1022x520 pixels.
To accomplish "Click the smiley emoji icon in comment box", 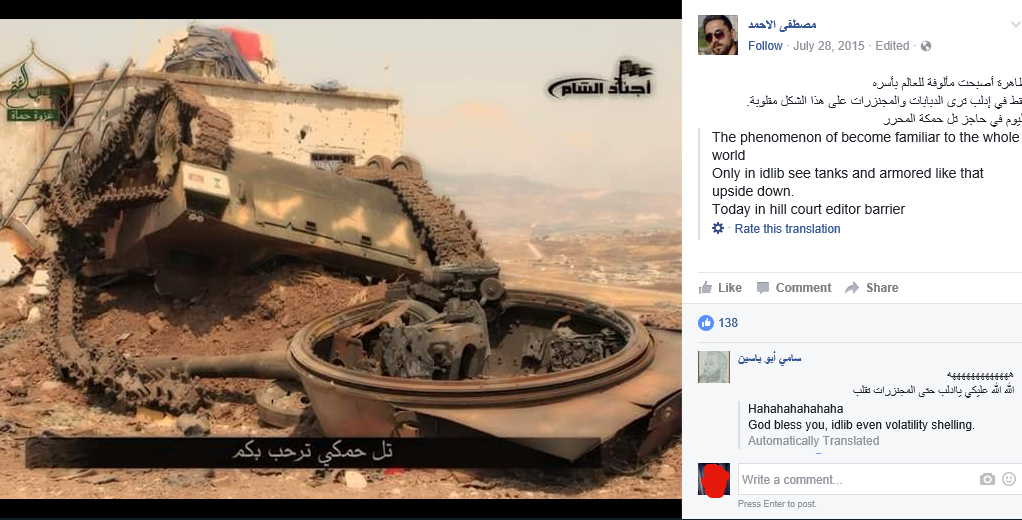I will click(x=1009, y=479).
